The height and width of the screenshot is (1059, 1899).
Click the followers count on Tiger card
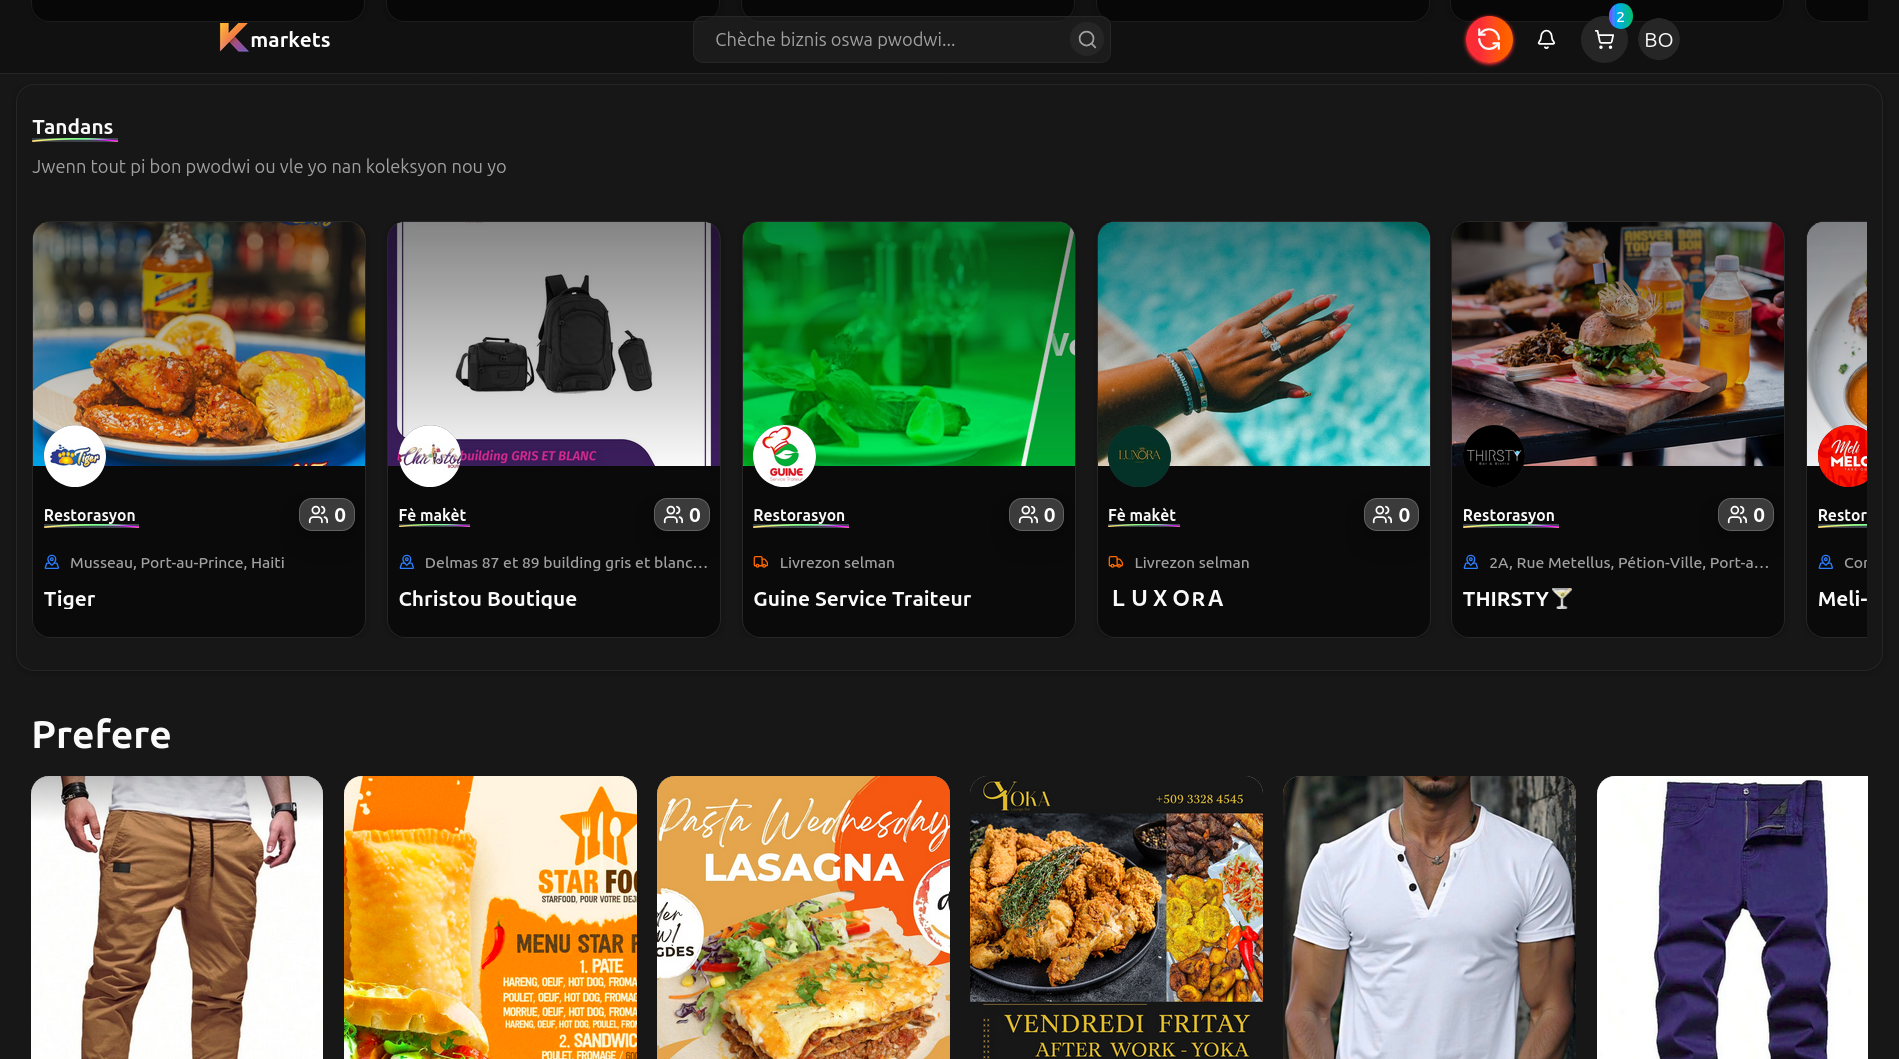click(x=327, y=515)
